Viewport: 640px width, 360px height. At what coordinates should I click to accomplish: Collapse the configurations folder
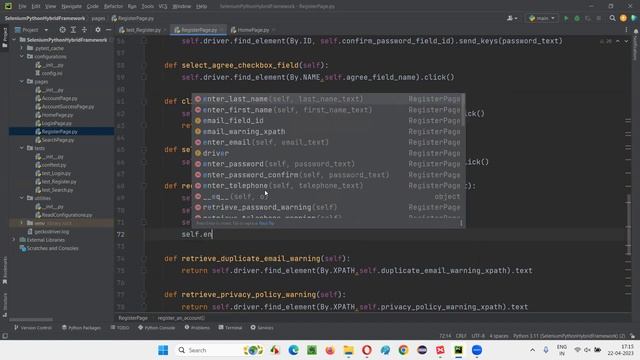pos(22,56)
